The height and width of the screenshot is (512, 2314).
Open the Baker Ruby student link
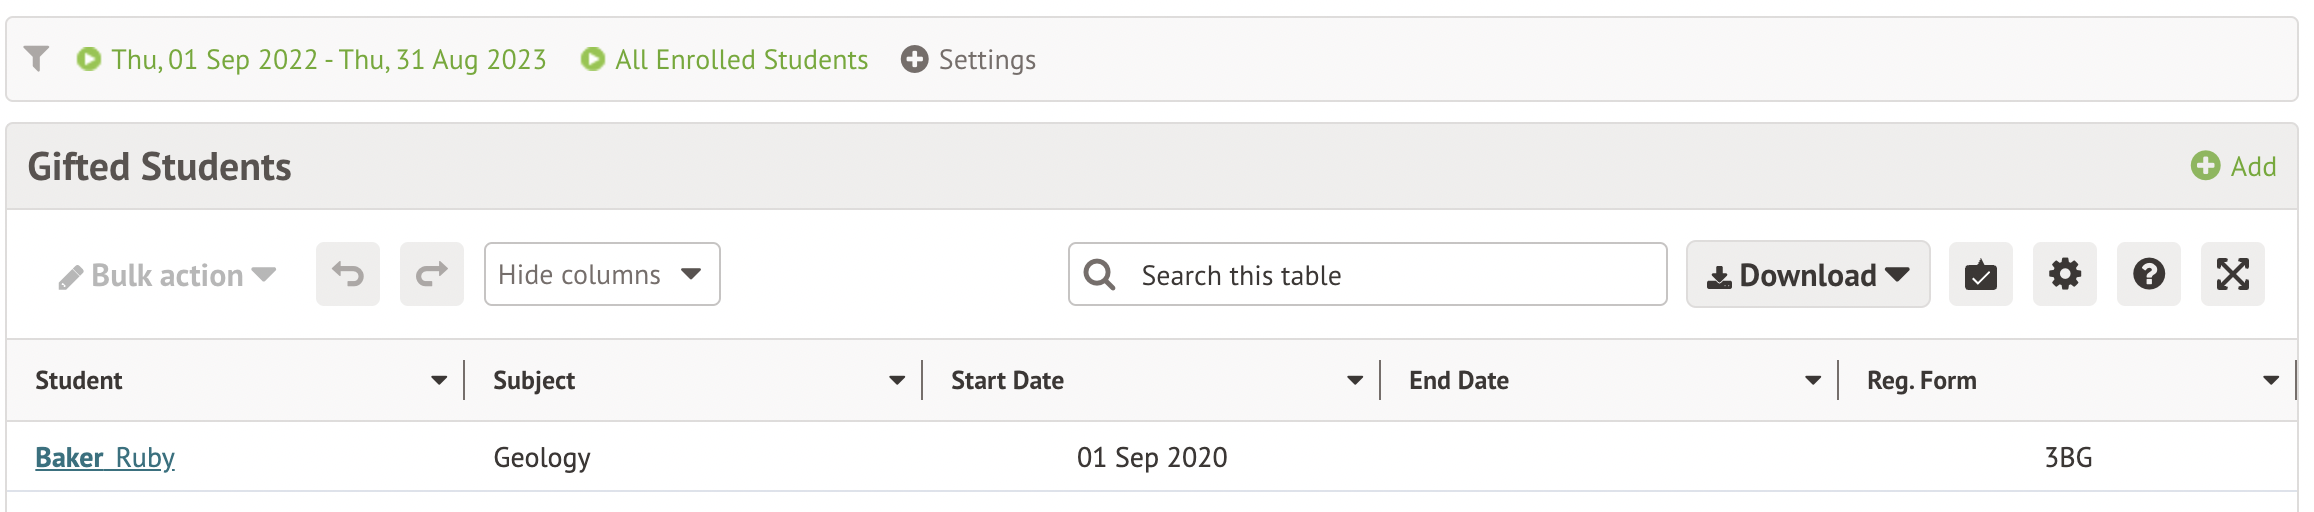[x=105, y=458]
